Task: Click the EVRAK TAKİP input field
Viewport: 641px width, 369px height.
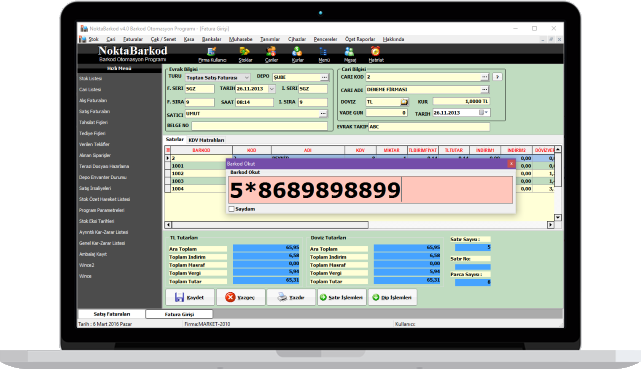Action: (429, 127)
